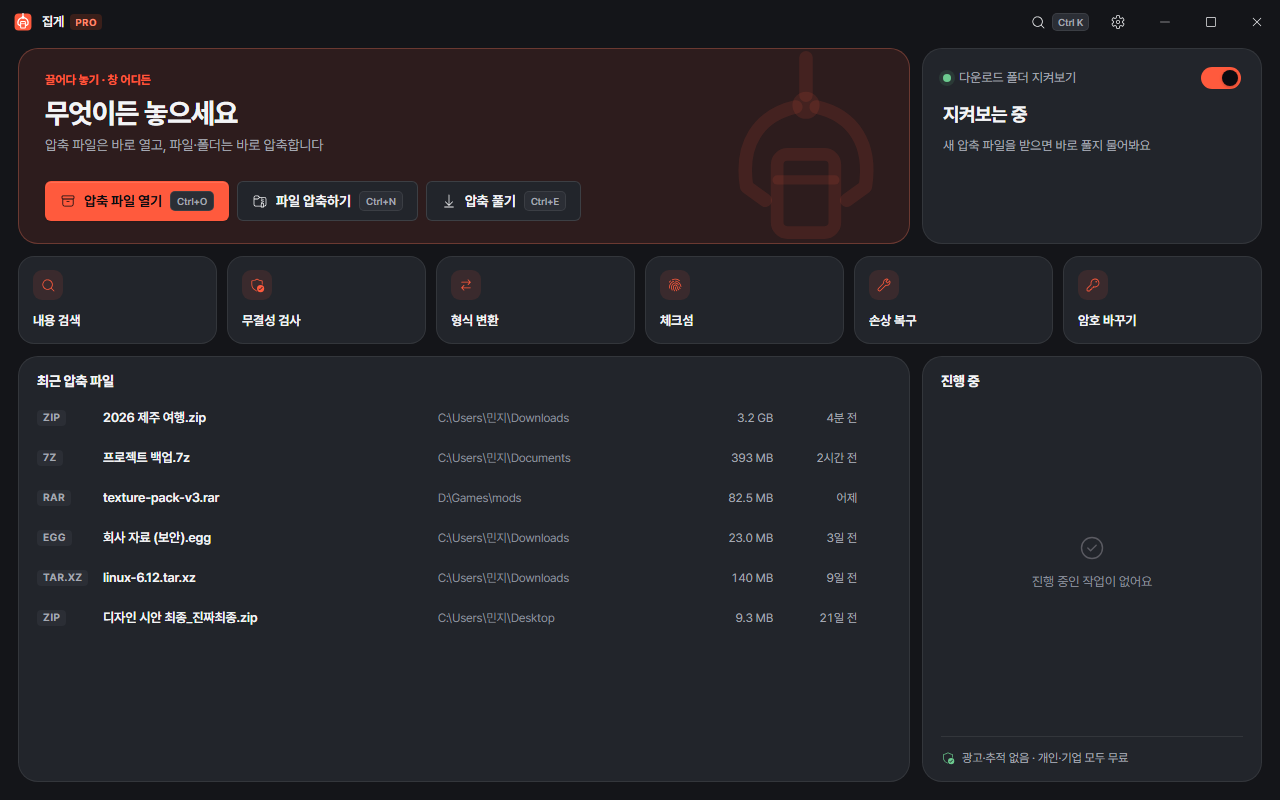Click the PRO badge next to 집게
Screen dimensions: 1280x800
tap(86, 22)
